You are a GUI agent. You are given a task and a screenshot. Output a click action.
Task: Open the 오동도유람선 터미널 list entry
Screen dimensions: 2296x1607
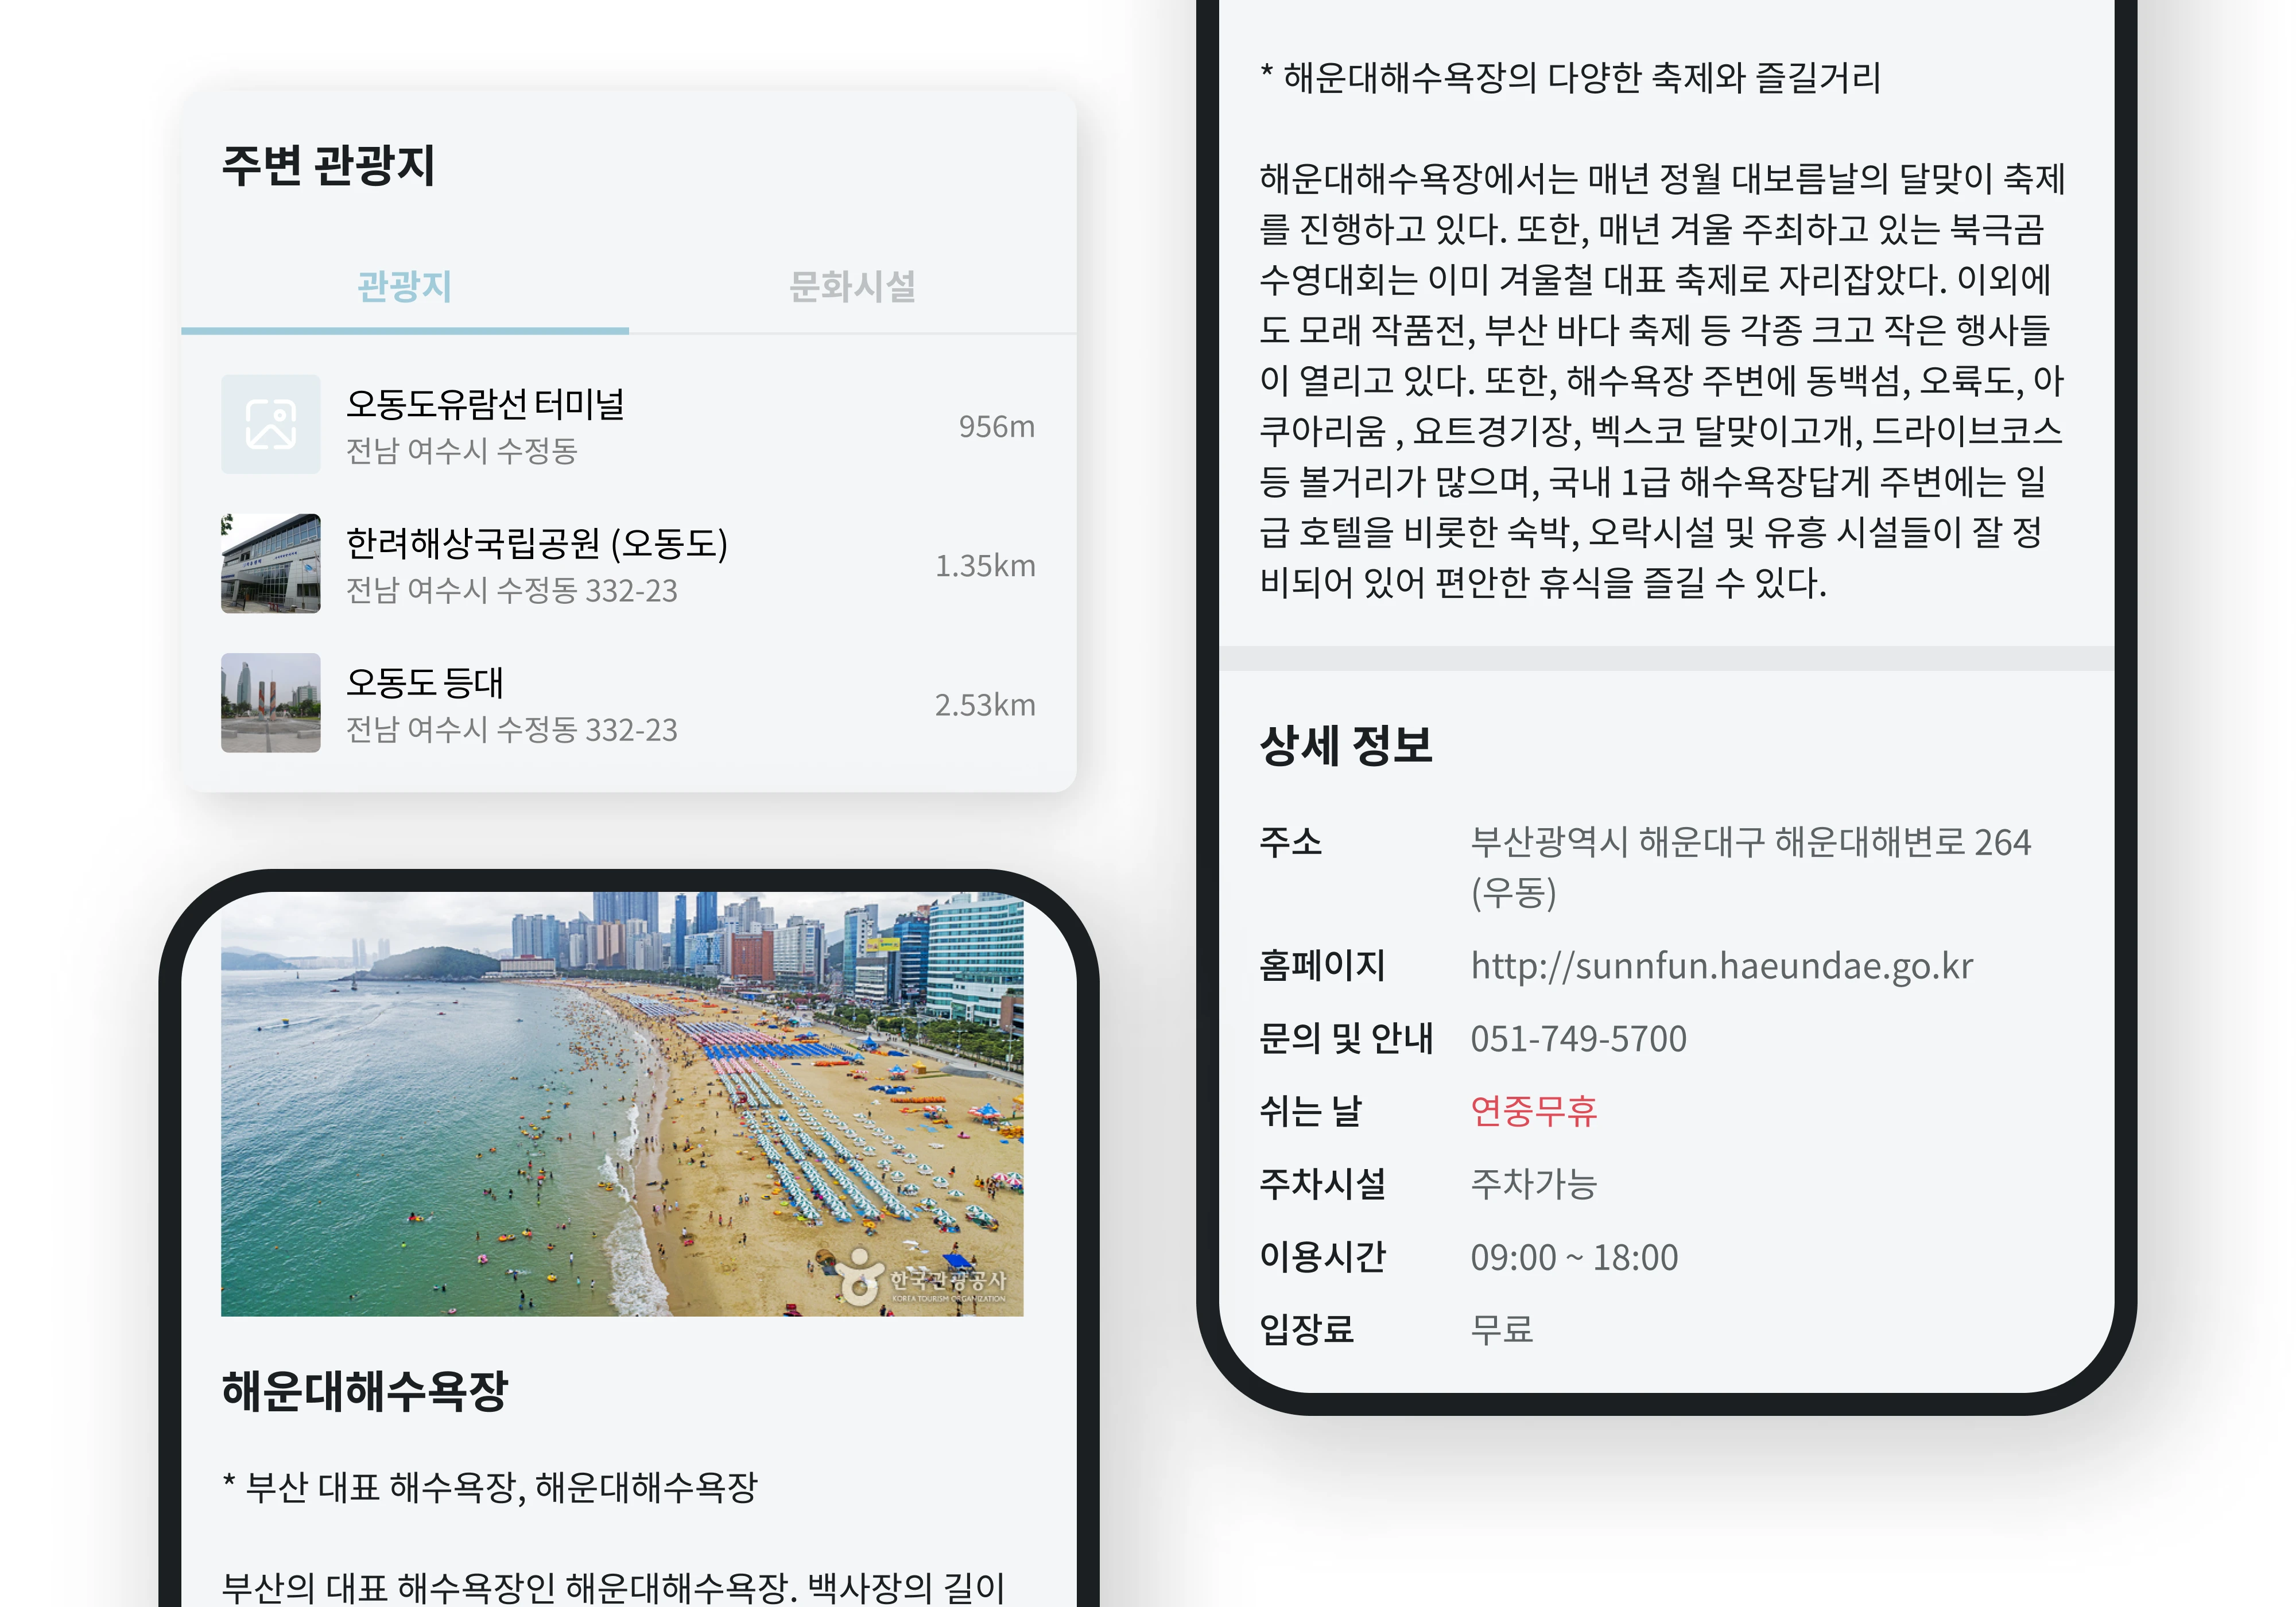coord(628,425)
